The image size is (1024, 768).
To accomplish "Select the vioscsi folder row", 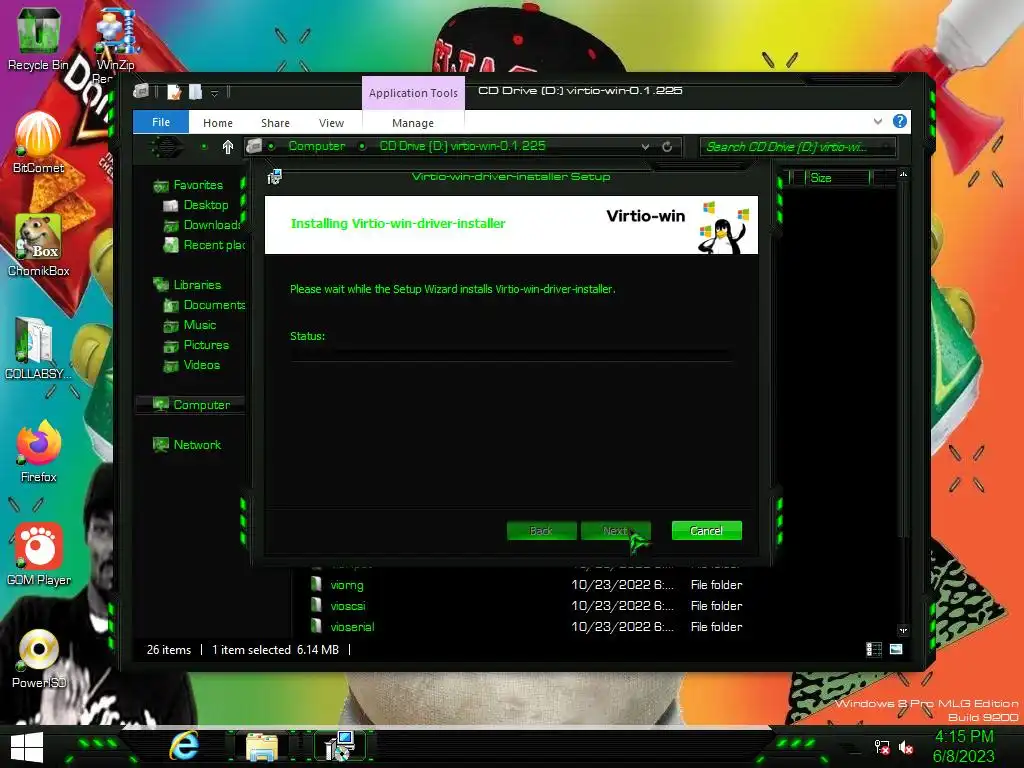I will point(528,606).
